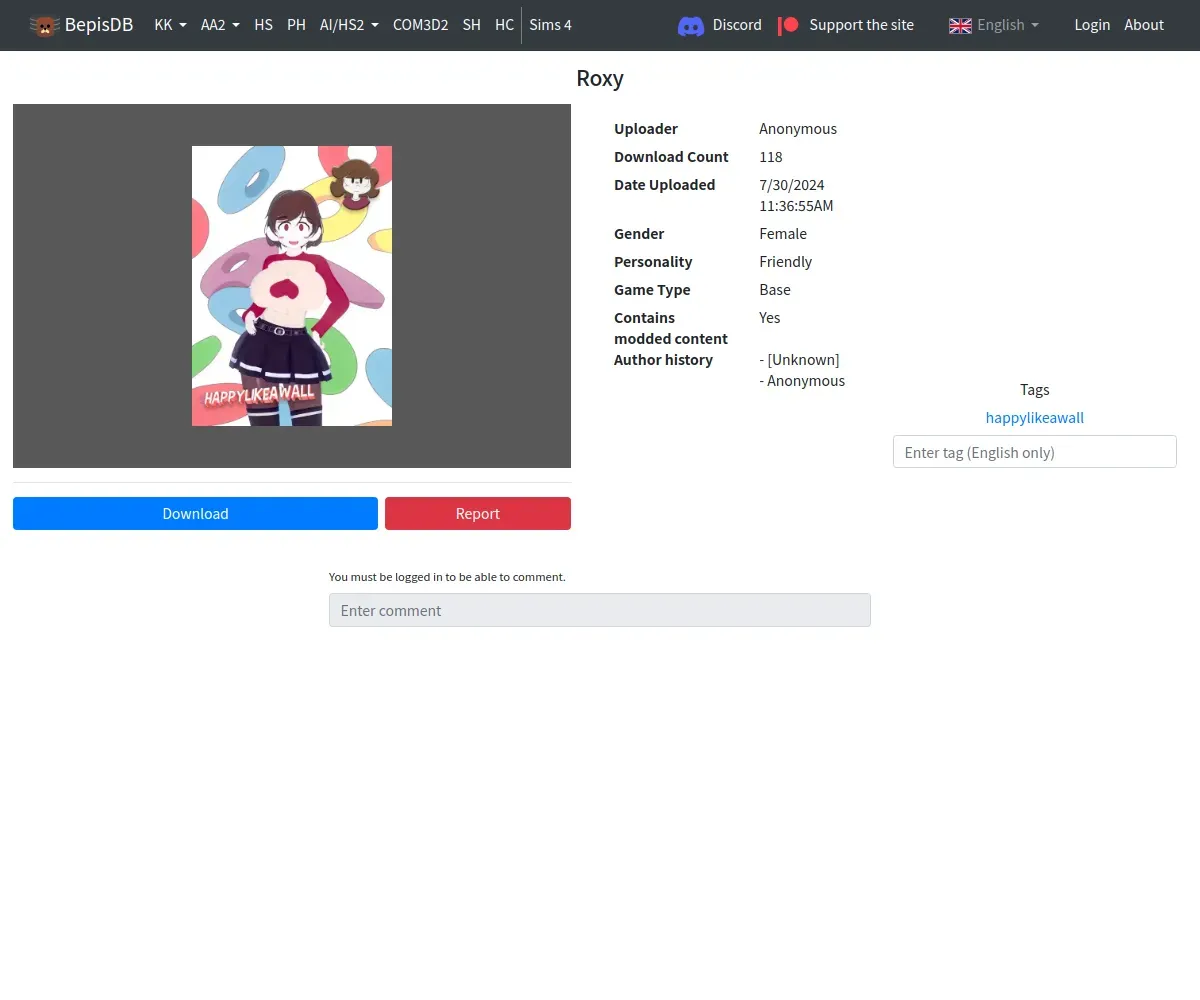Click the Contains modded content label
The image size is (1200, 1000).
tap(671, 328)
